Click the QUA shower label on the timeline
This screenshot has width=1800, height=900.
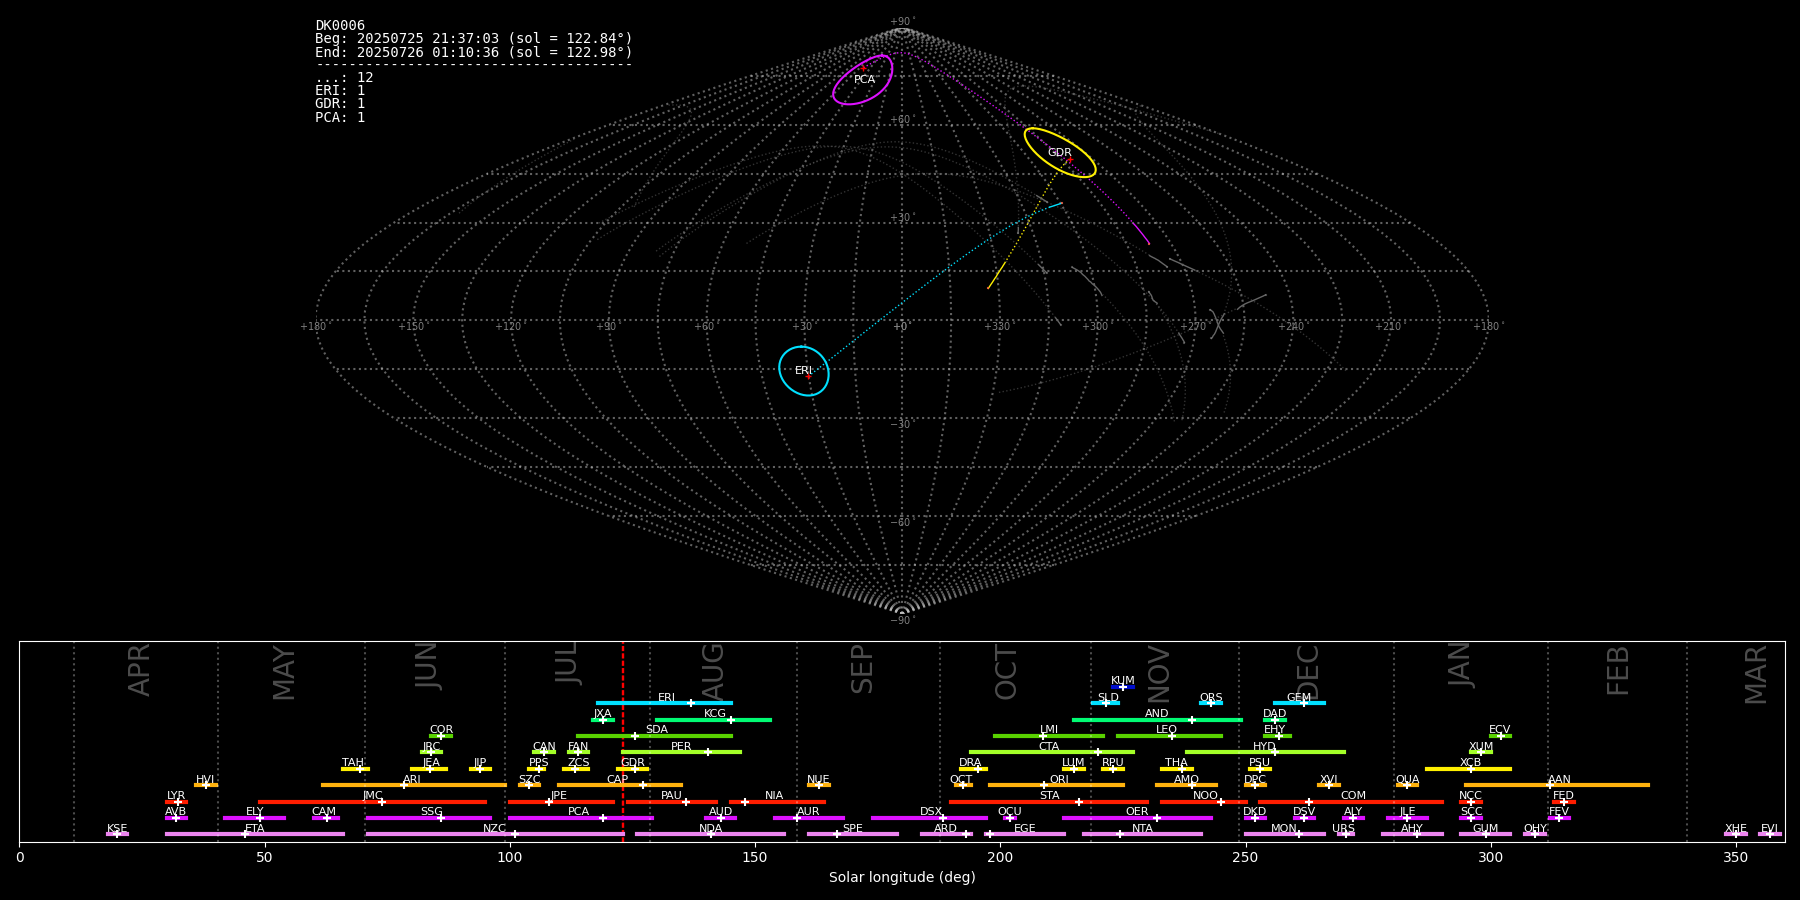pyautogui.click(x=1407, y=780)
